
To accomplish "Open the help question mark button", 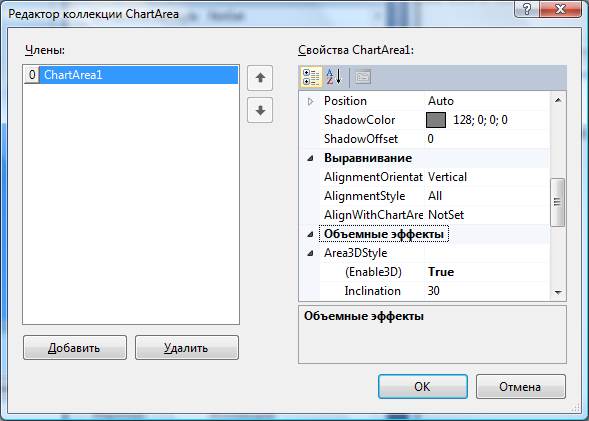I will pyautogui.click(x=527, y=8).
